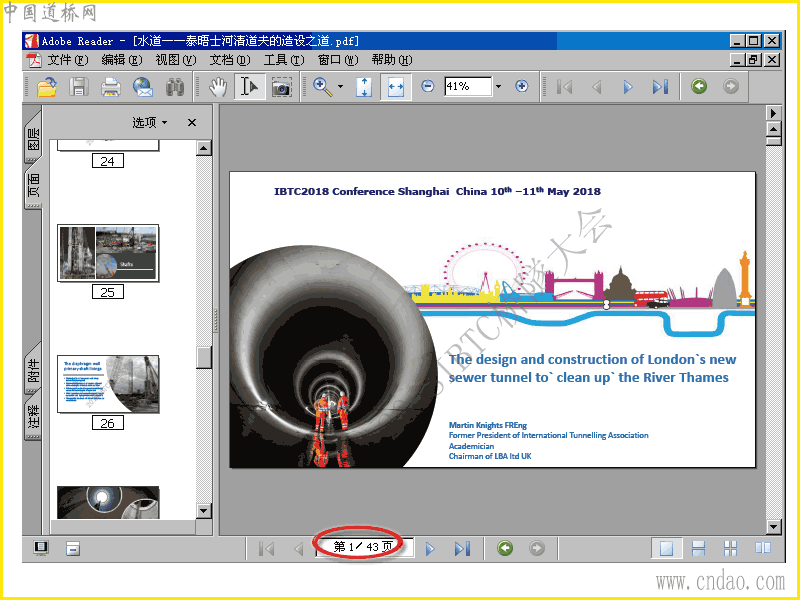The height and width of the screenshot is (600, 800).
Task: Click the thumbnail panel vertical scrollbar handle
Action: [204, 357]
